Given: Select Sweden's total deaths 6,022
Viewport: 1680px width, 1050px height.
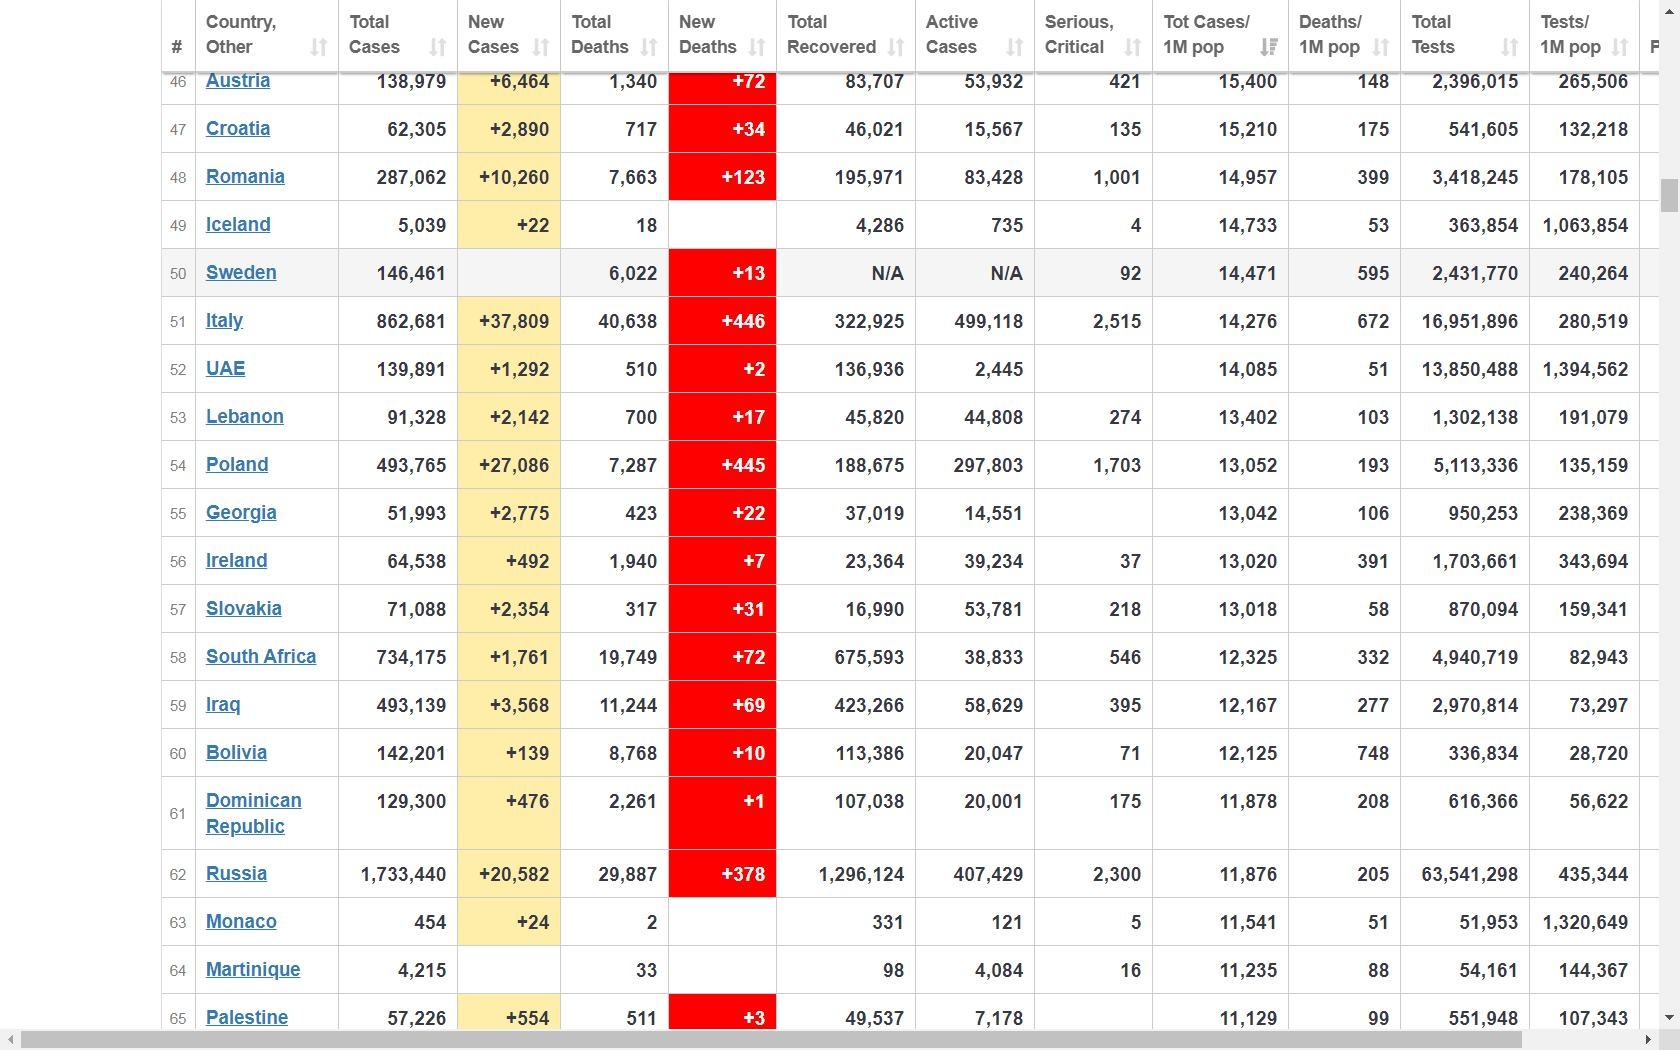Looking at the screenshot, I should pyautogui.click(x=614, y=273).
